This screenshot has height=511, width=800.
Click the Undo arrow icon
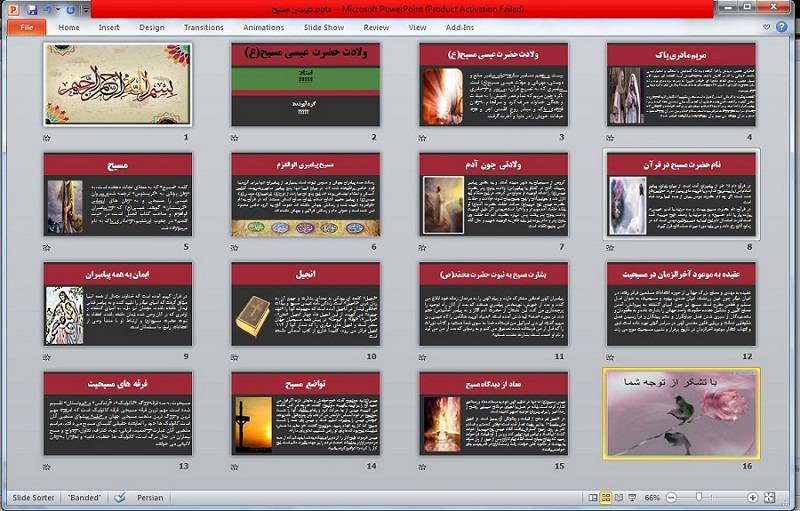pyautogui.click(x=46, y=9)
